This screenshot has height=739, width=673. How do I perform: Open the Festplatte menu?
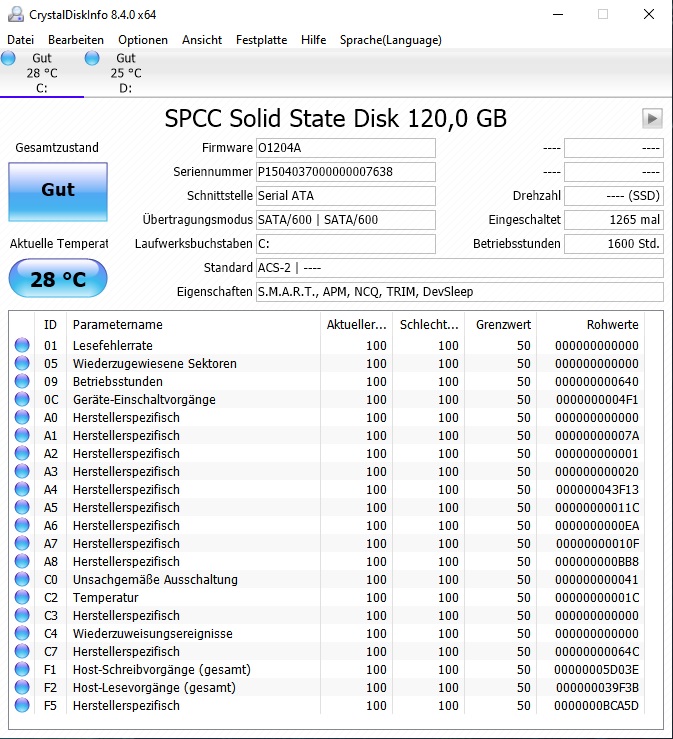coord(262,40)
